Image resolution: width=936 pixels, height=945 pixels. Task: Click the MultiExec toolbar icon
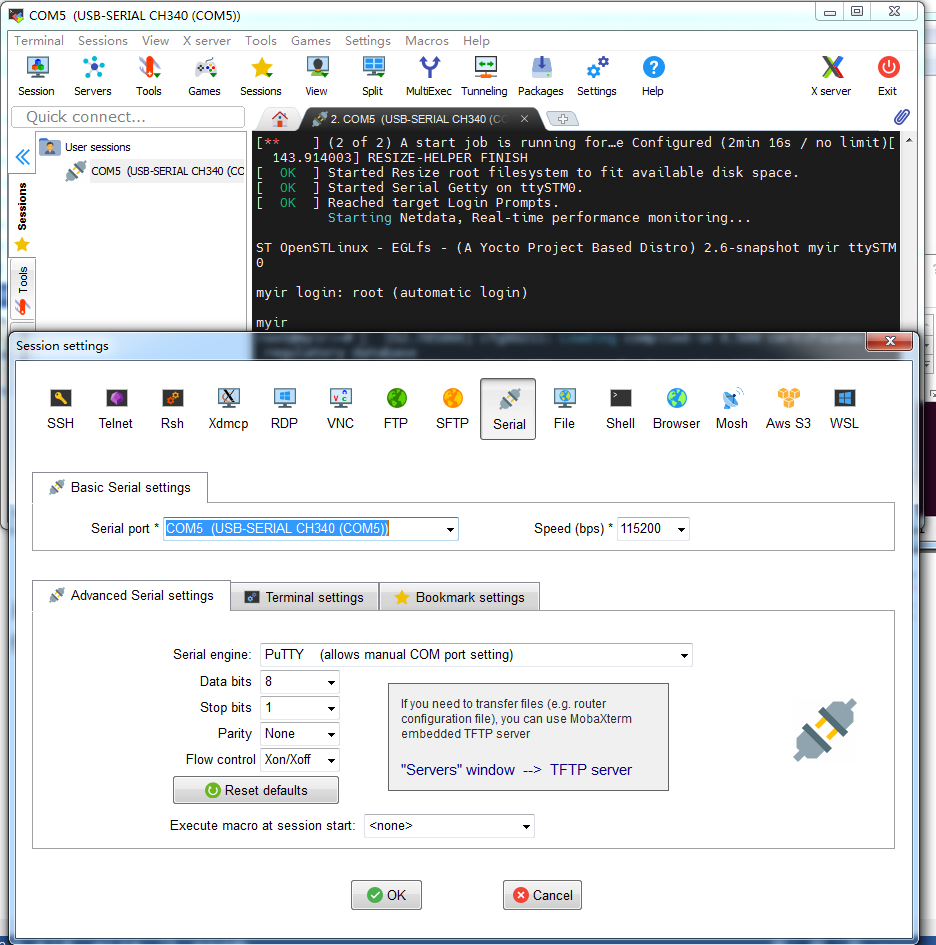(429, 76)
